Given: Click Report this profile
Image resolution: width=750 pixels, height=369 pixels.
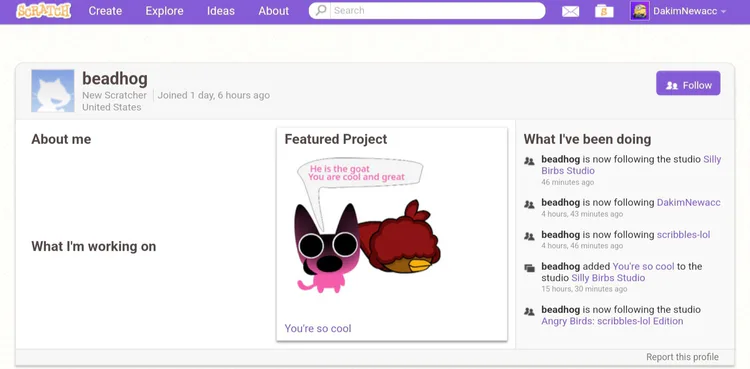Looking at the screenshot, I should 682,357.
